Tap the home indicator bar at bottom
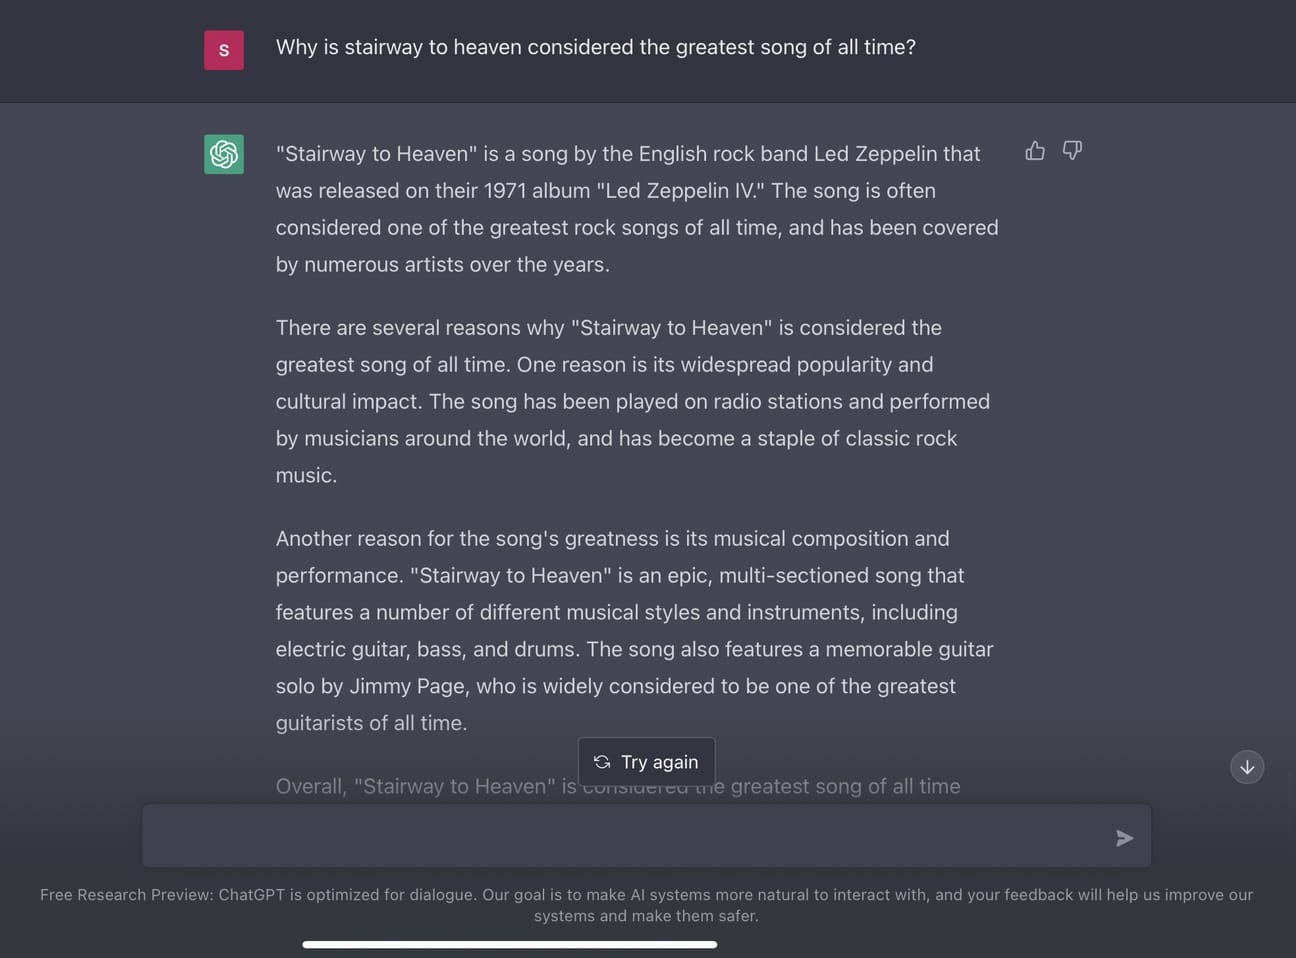1296x958 pixels. [x=509, y=944]
